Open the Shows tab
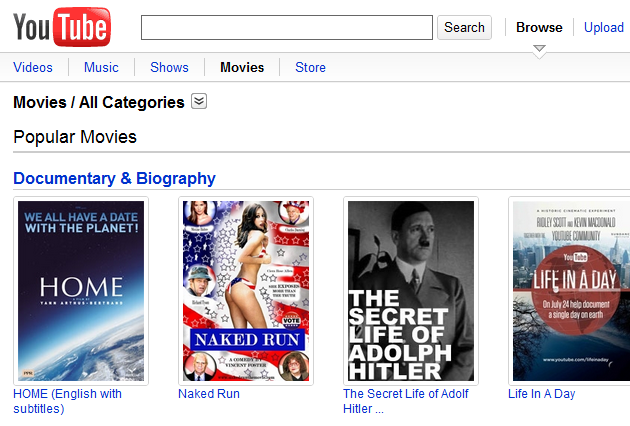Image resolution: width=630 pixels, height=426 pixels. pos(169,67)
